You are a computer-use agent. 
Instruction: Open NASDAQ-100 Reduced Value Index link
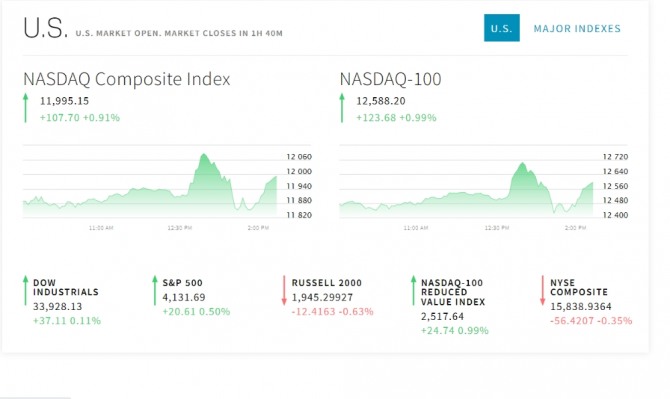(453, 292)
